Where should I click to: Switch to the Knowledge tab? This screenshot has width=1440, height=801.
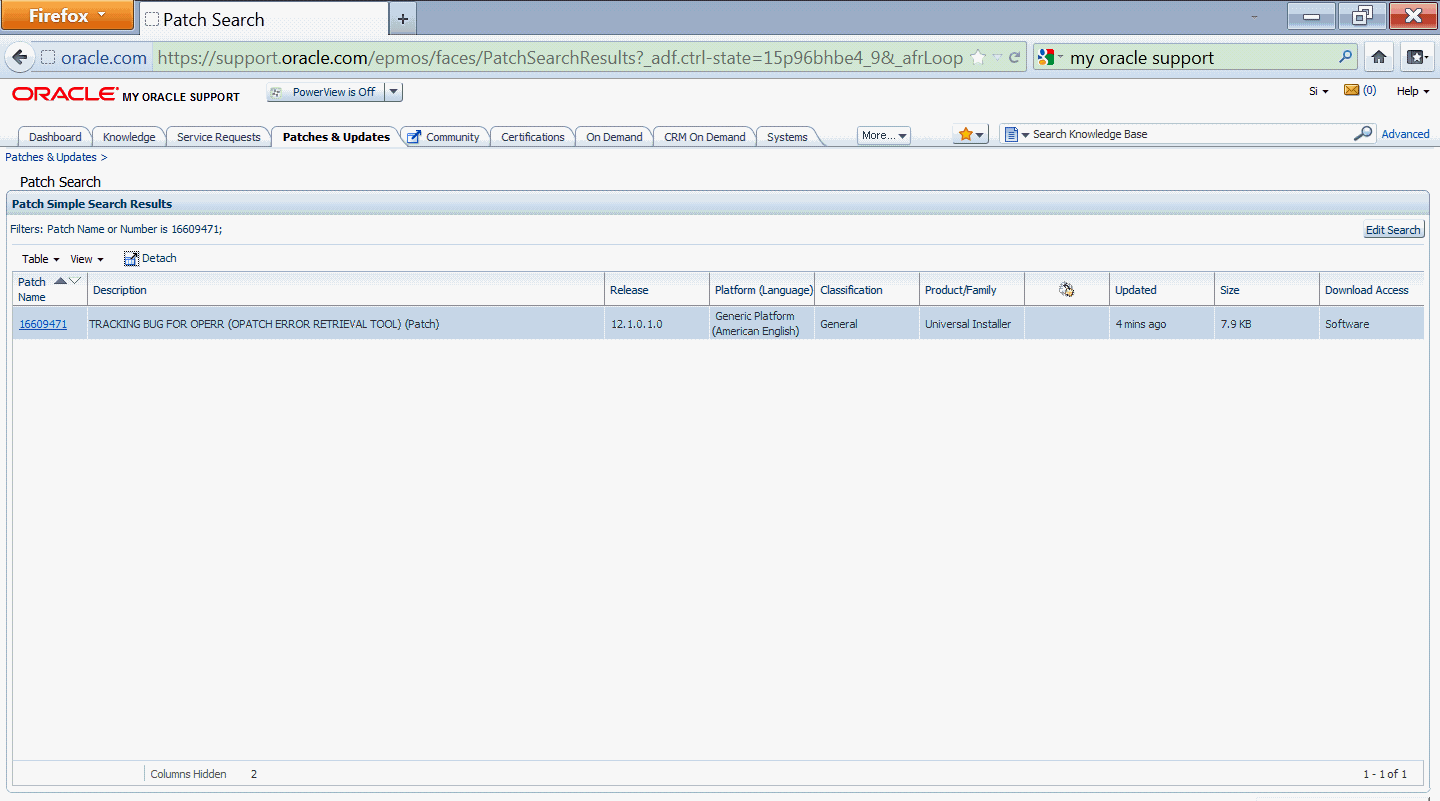point(129,137)
